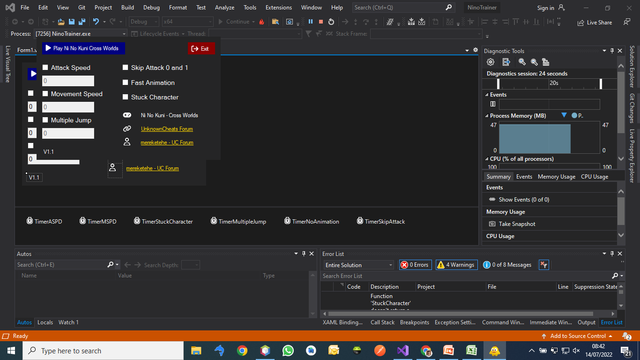Switch to the Memory Usage tab
Viewport: 640px width, 360px height.
click(x=556, y=177)
